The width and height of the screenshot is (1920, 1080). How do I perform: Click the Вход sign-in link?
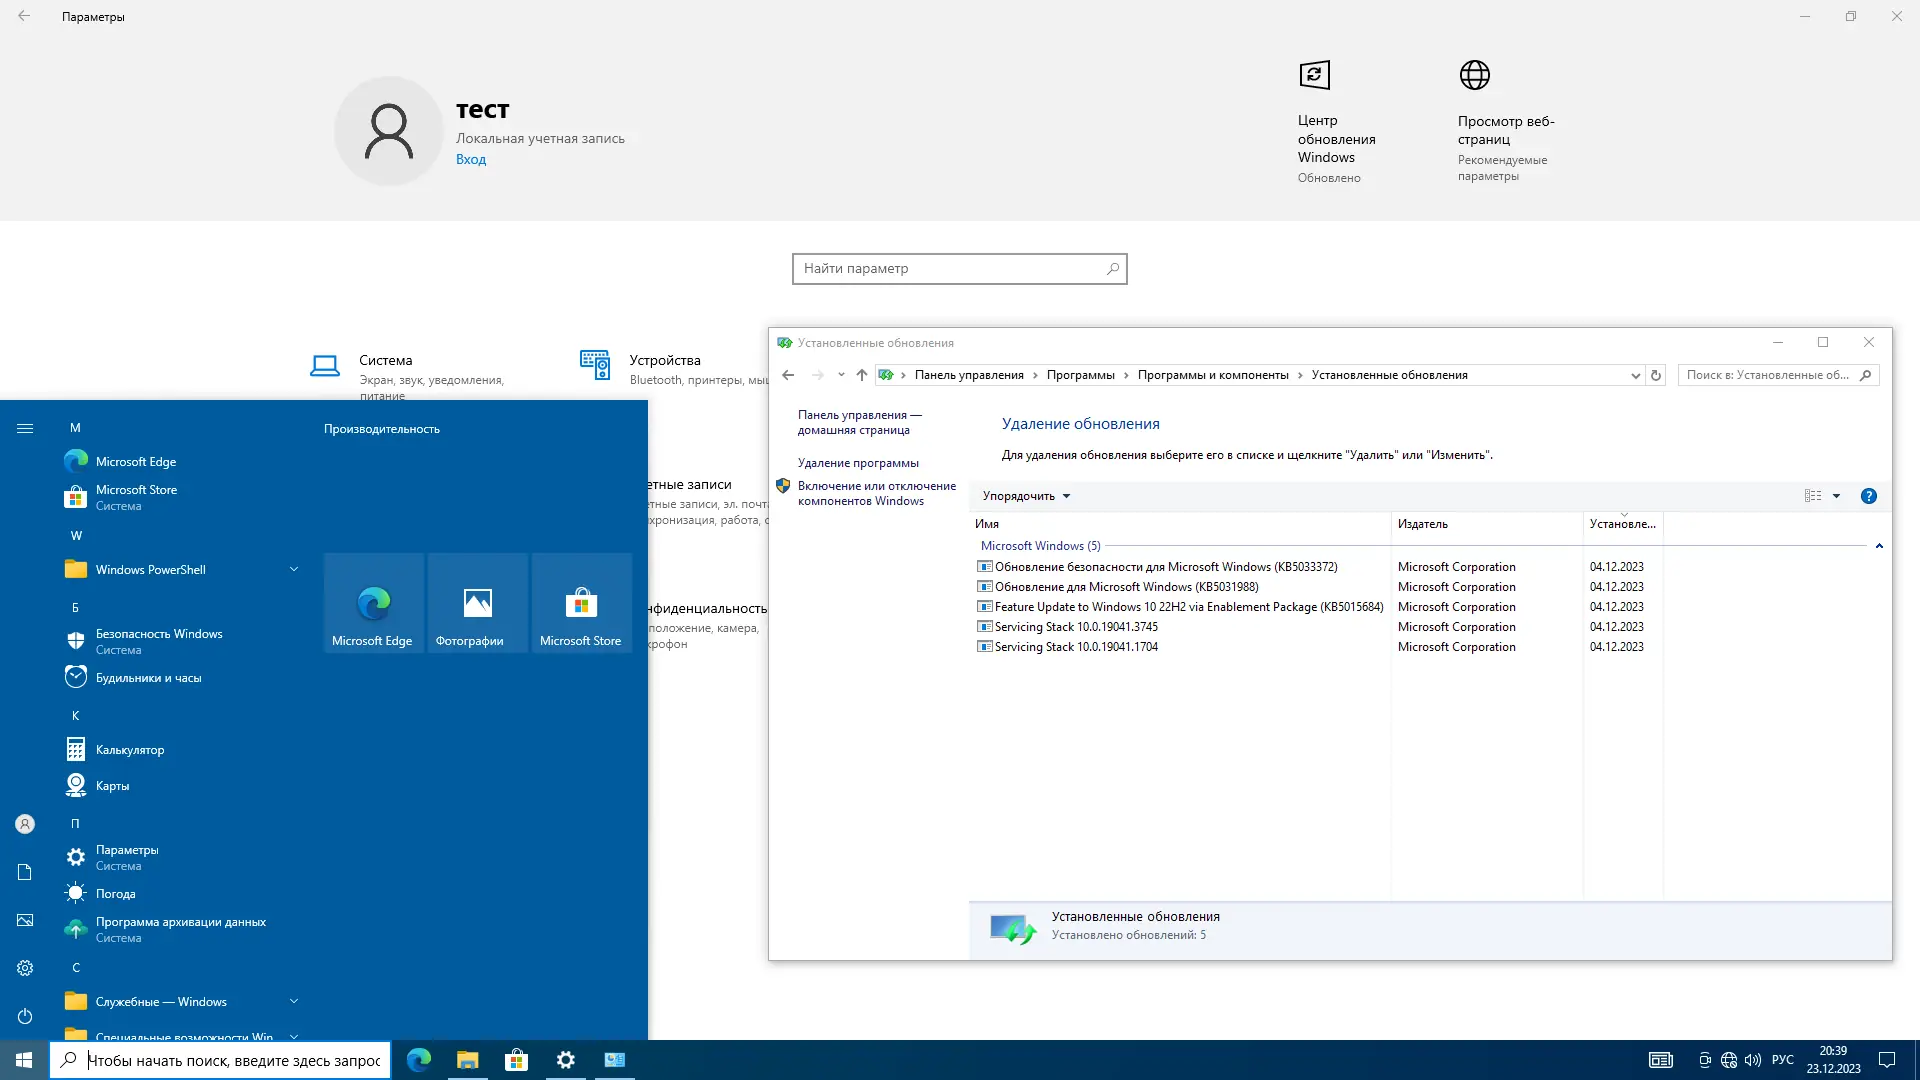pyautogui.click(x=471, y=159)
